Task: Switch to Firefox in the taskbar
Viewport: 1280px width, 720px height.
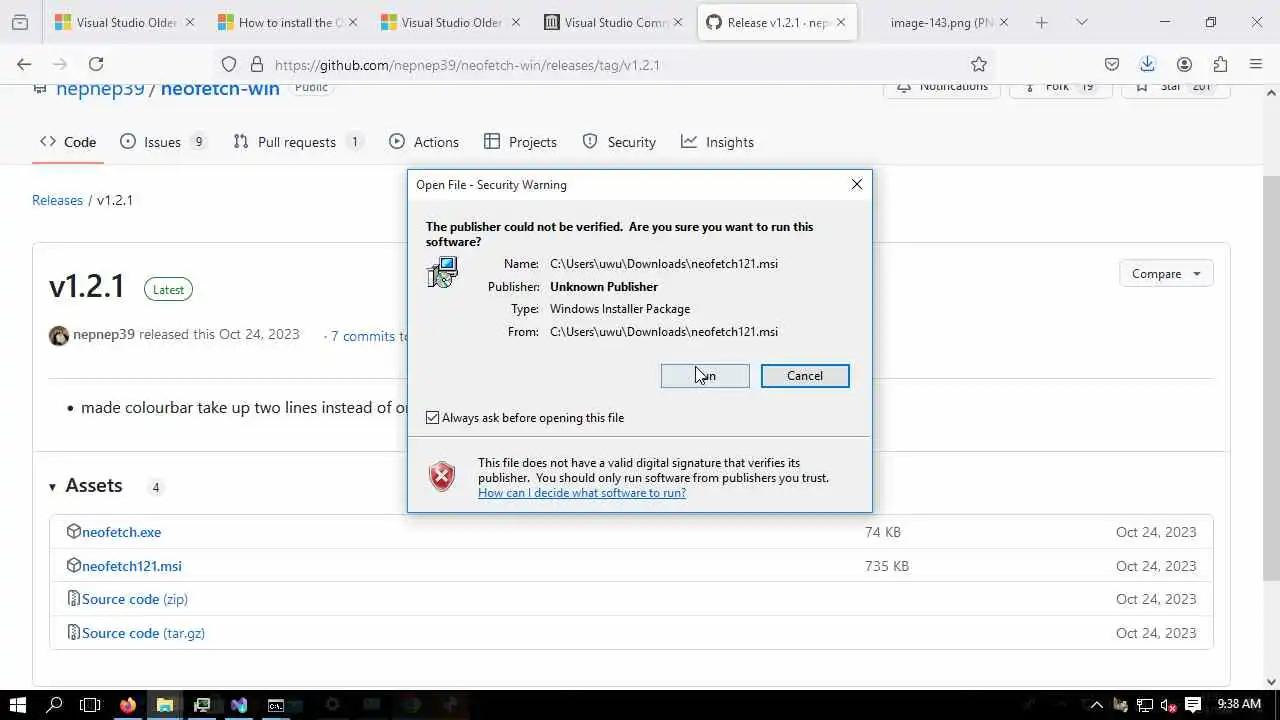Action: 127,705
